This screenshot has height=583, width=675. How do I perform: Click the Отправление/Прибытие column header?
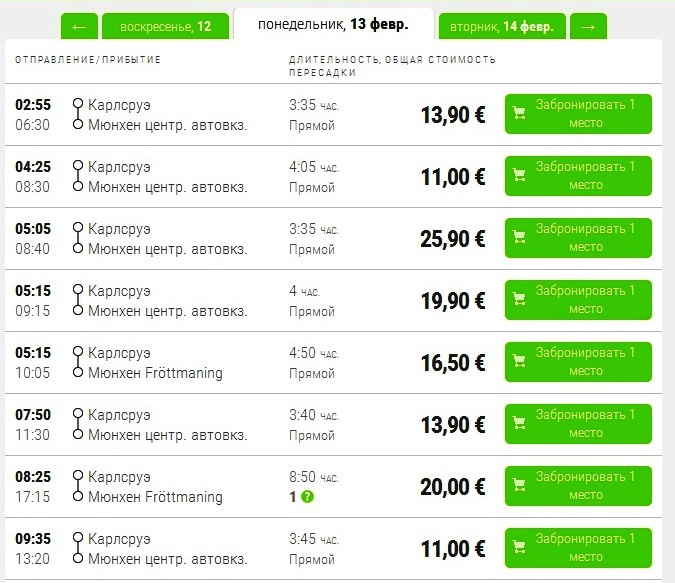coord(88,60)
